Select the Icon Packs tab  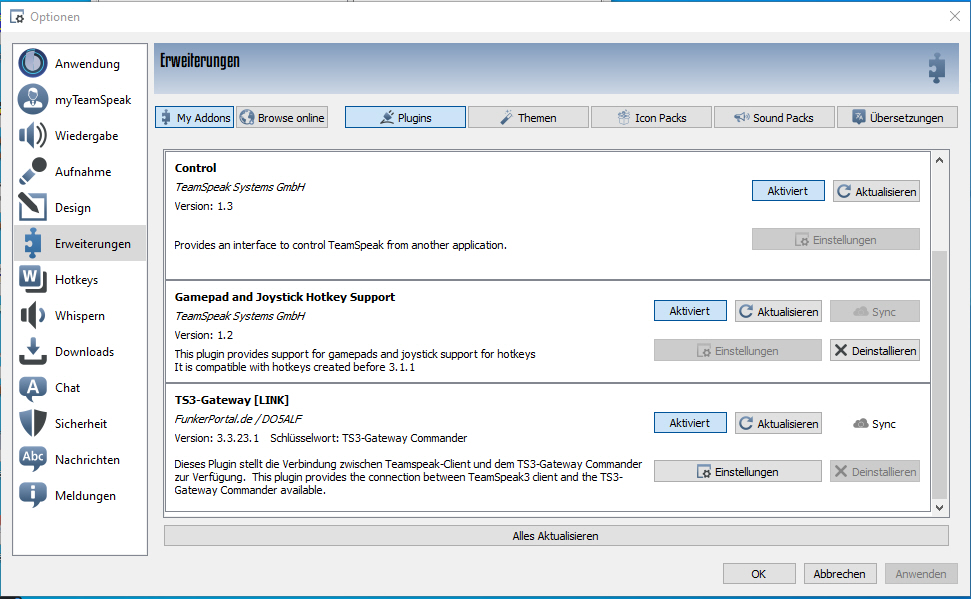(x=651, y=117)
